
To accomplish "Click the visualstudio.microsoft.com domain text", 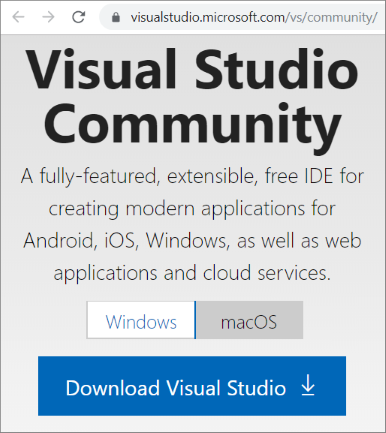I will click(208, 17).
